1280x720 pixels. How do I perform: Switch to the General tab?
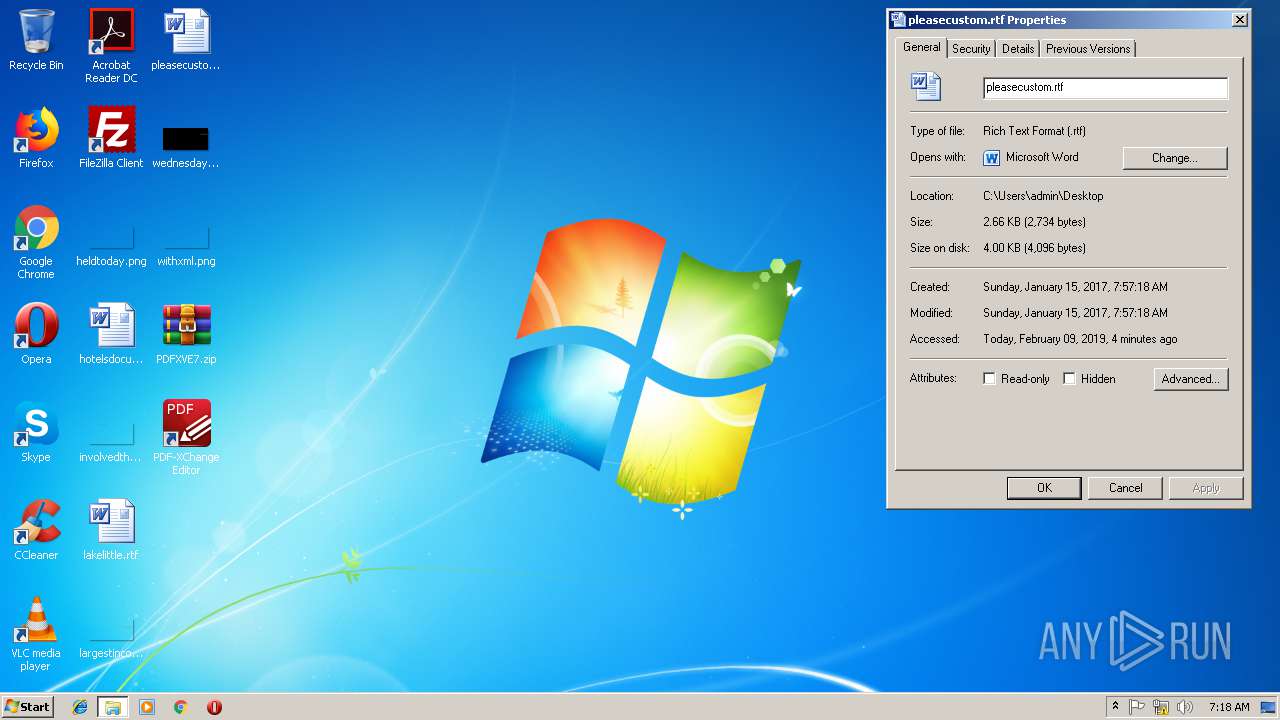point(922,47)
